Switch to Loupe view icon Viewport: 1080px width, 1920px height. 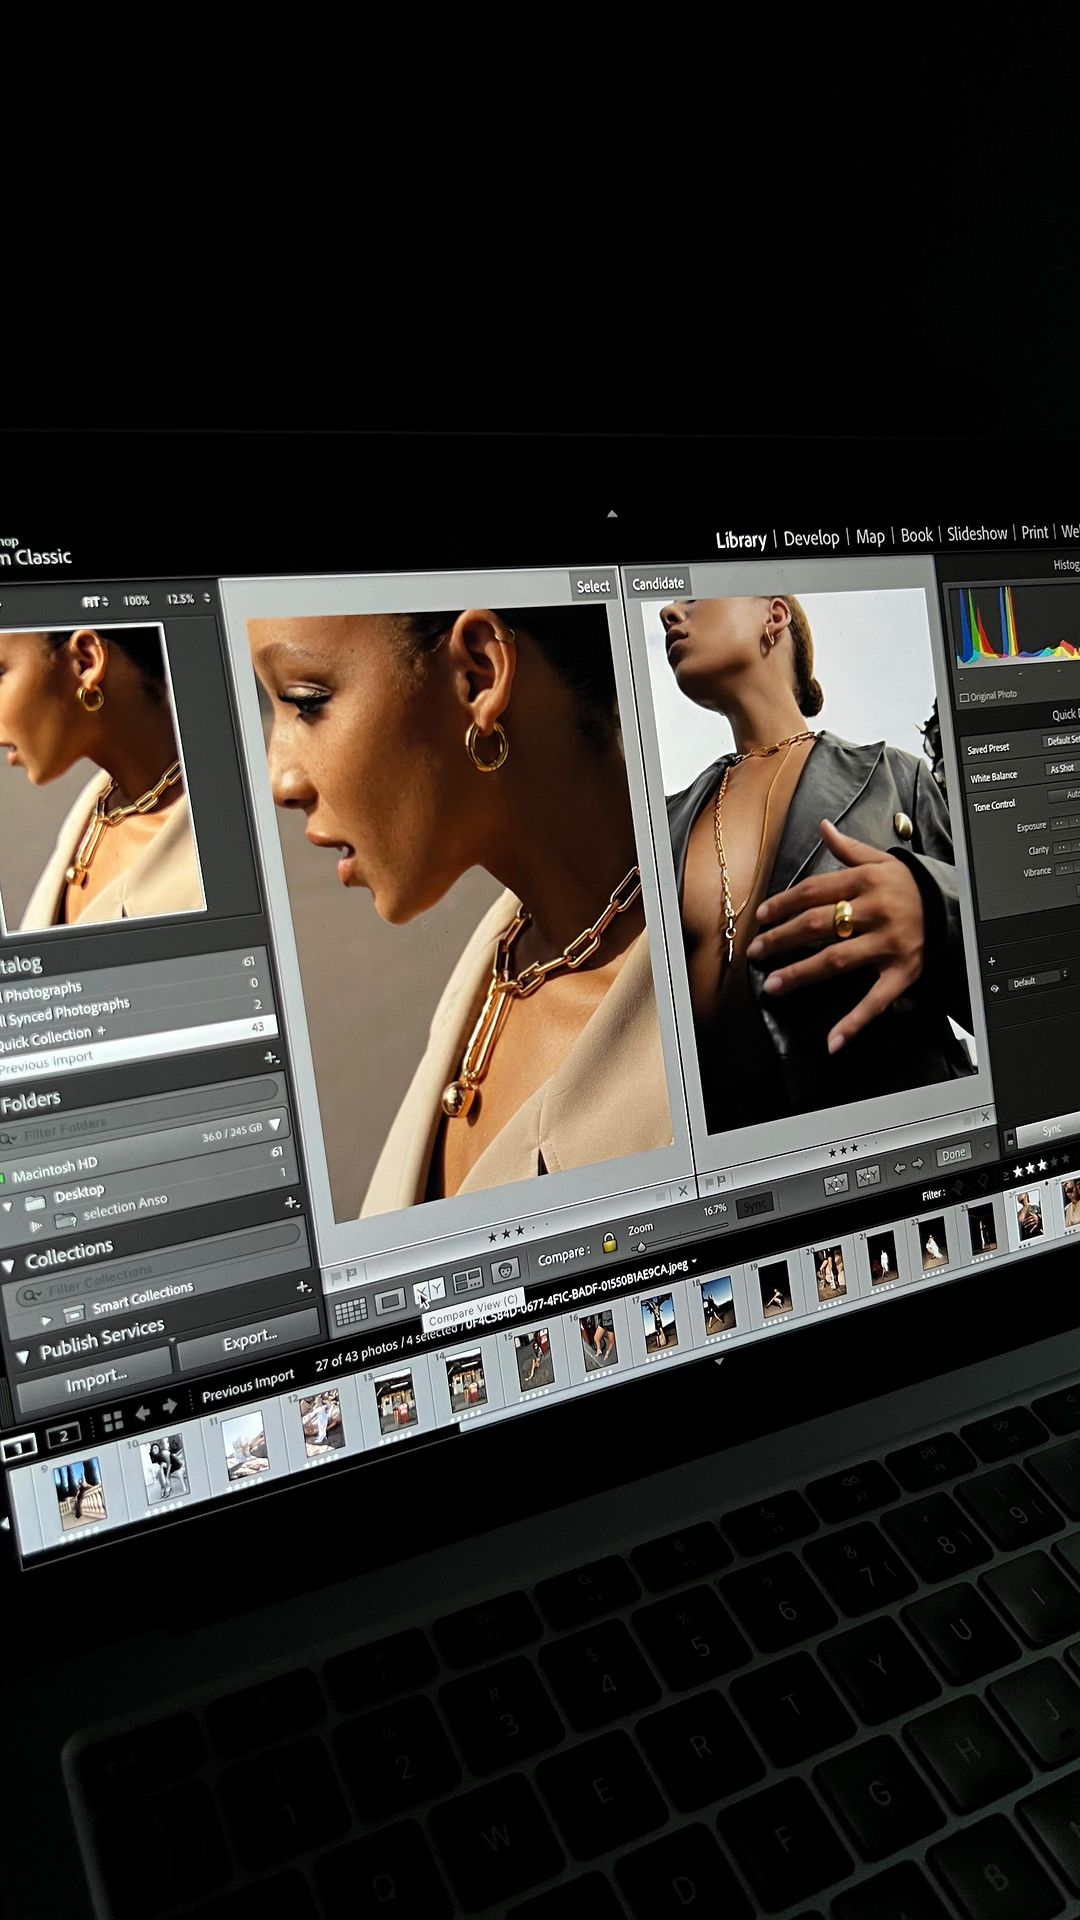[390, 1300]
